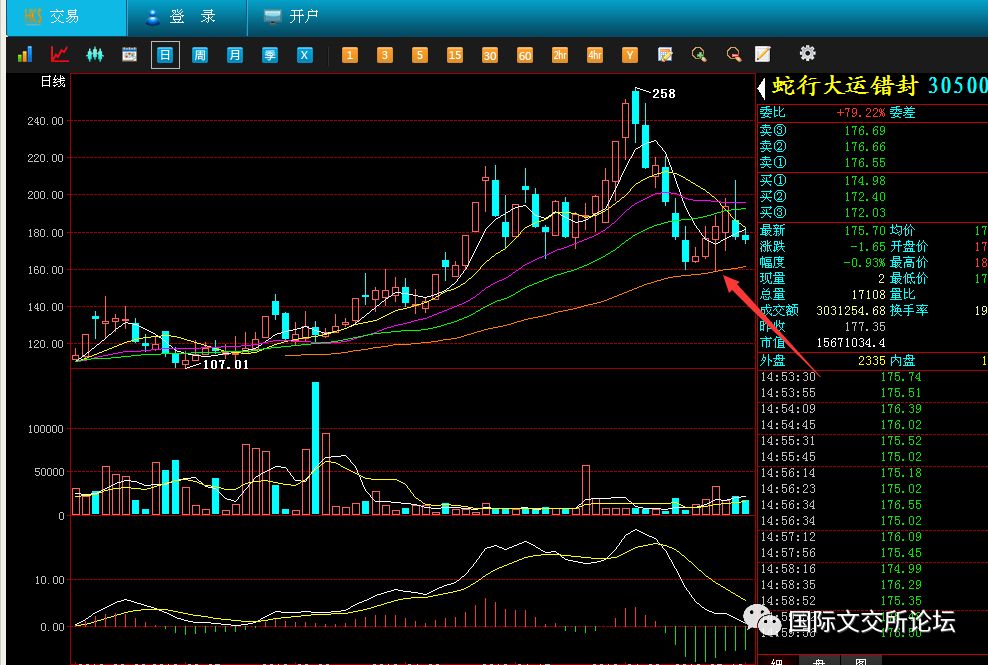The image size is (988, 665).
Task: Select the 60-minute chart button
Action: (x=524, y=55)
